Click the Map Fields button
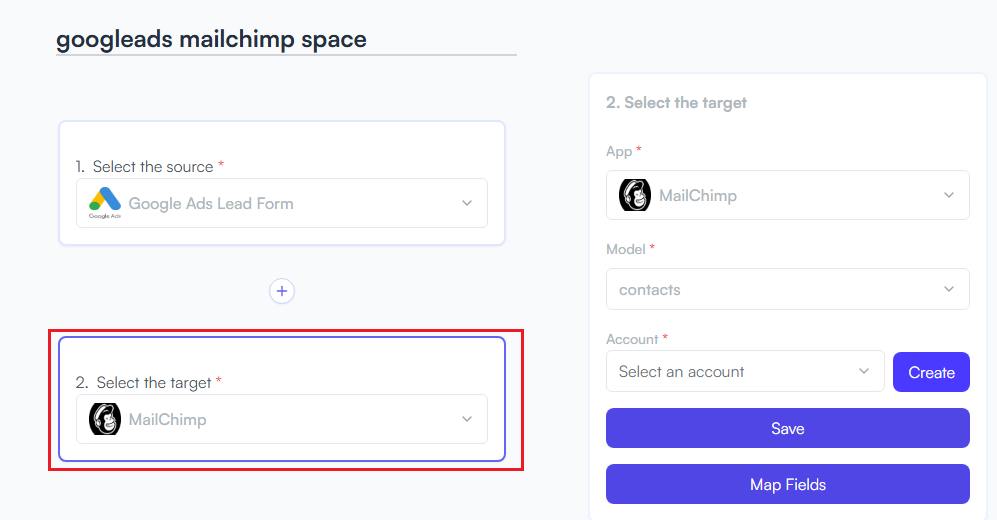Viewport: 997px width, 520px height. [787, 484]
